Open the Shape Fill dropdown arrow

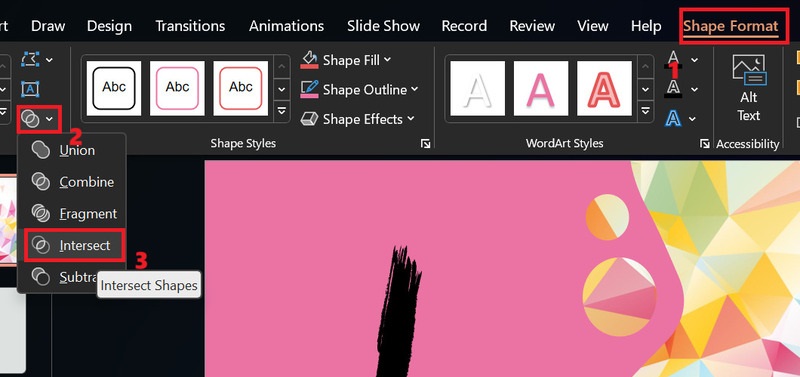pos(387,60)
